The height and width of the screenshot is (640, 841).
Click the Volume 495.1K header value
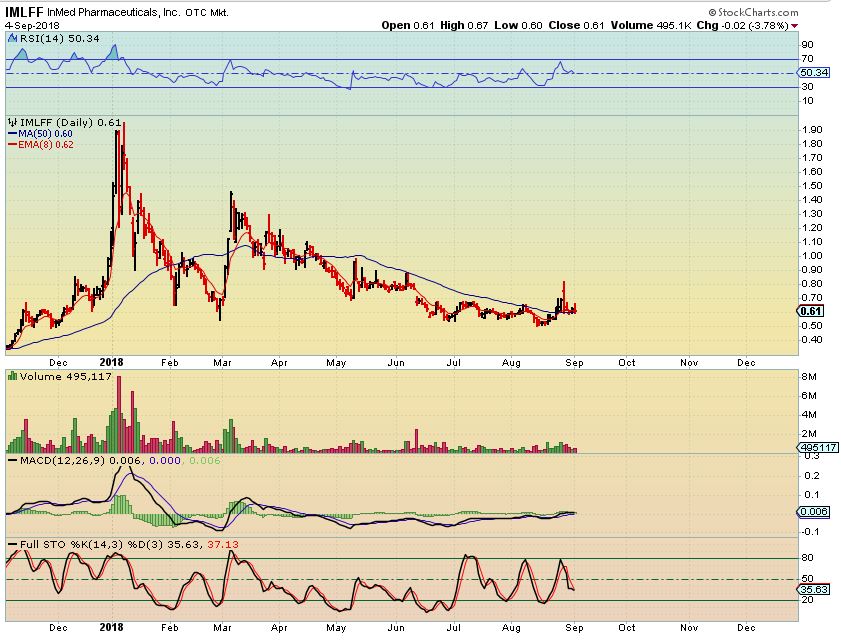pos(651,25)
